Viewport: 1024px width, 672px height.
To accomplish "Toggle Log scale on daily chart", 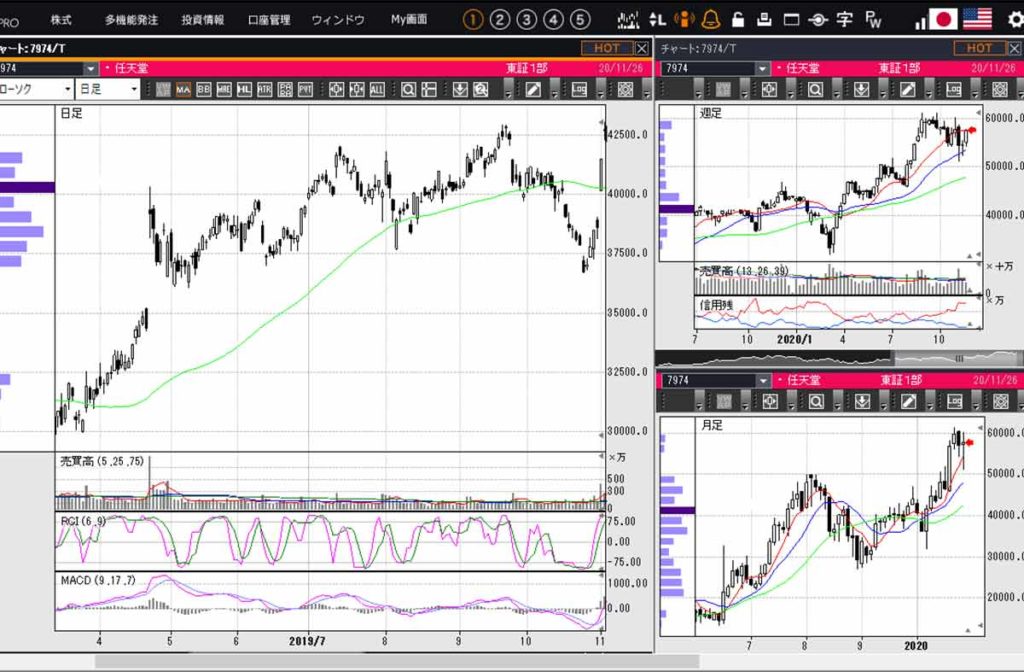I will tap(579, 89).
